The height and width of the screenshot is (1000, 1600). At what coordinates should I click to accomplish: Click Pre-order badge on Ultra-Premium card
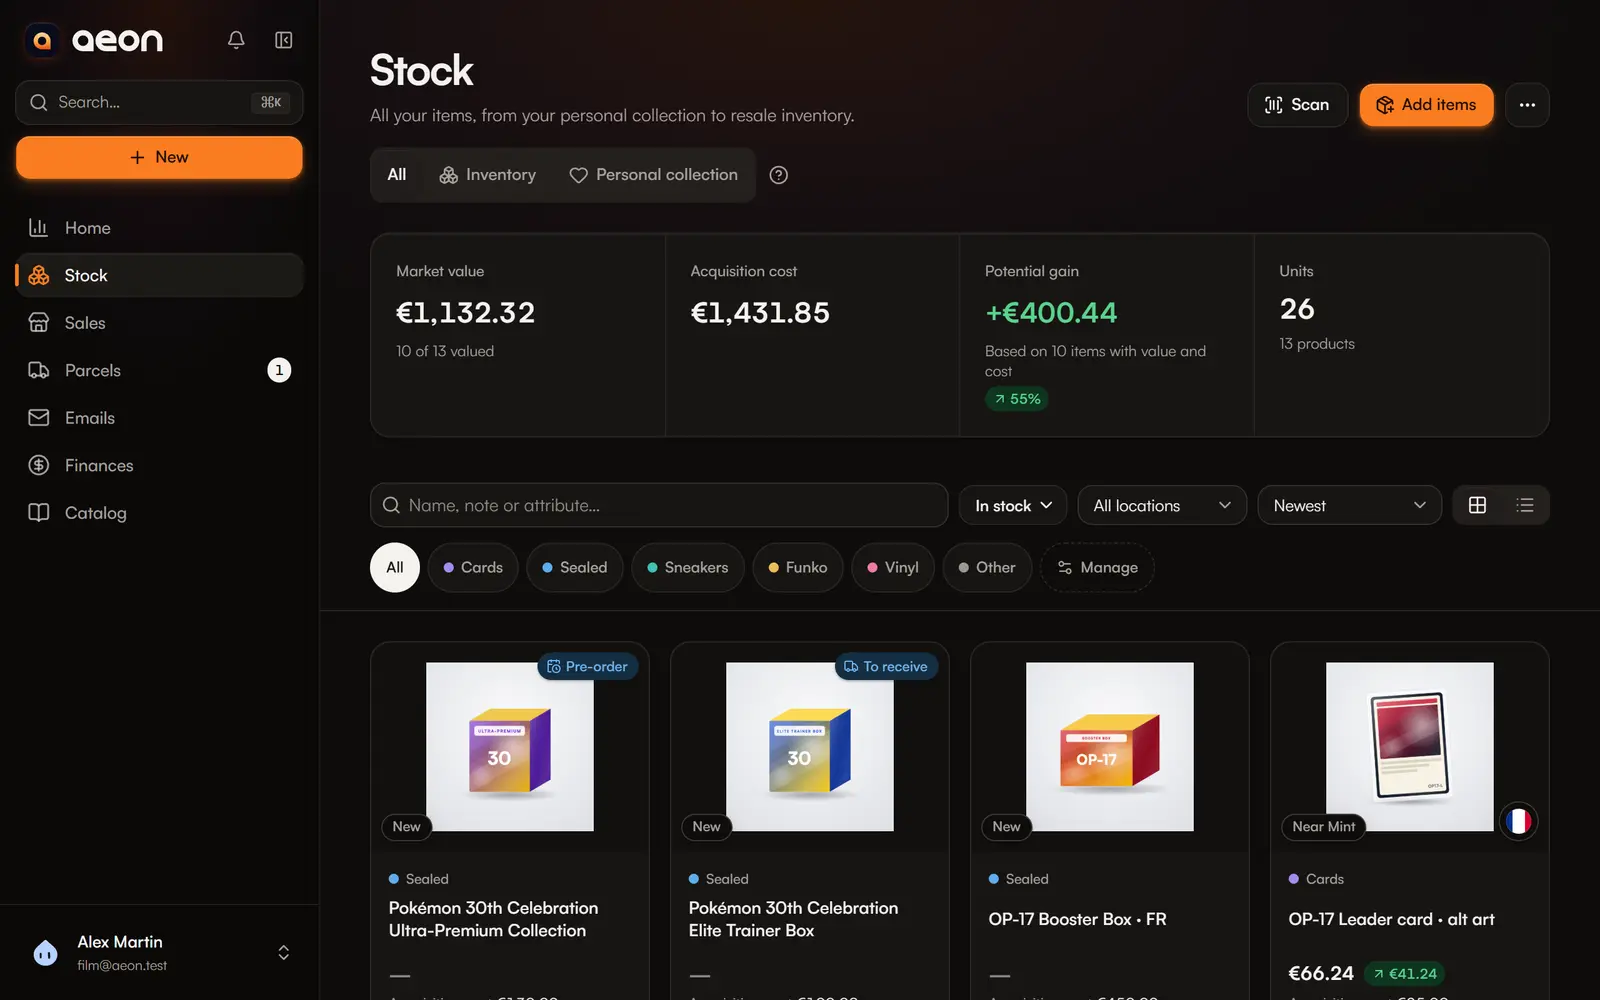pos(588,666)
